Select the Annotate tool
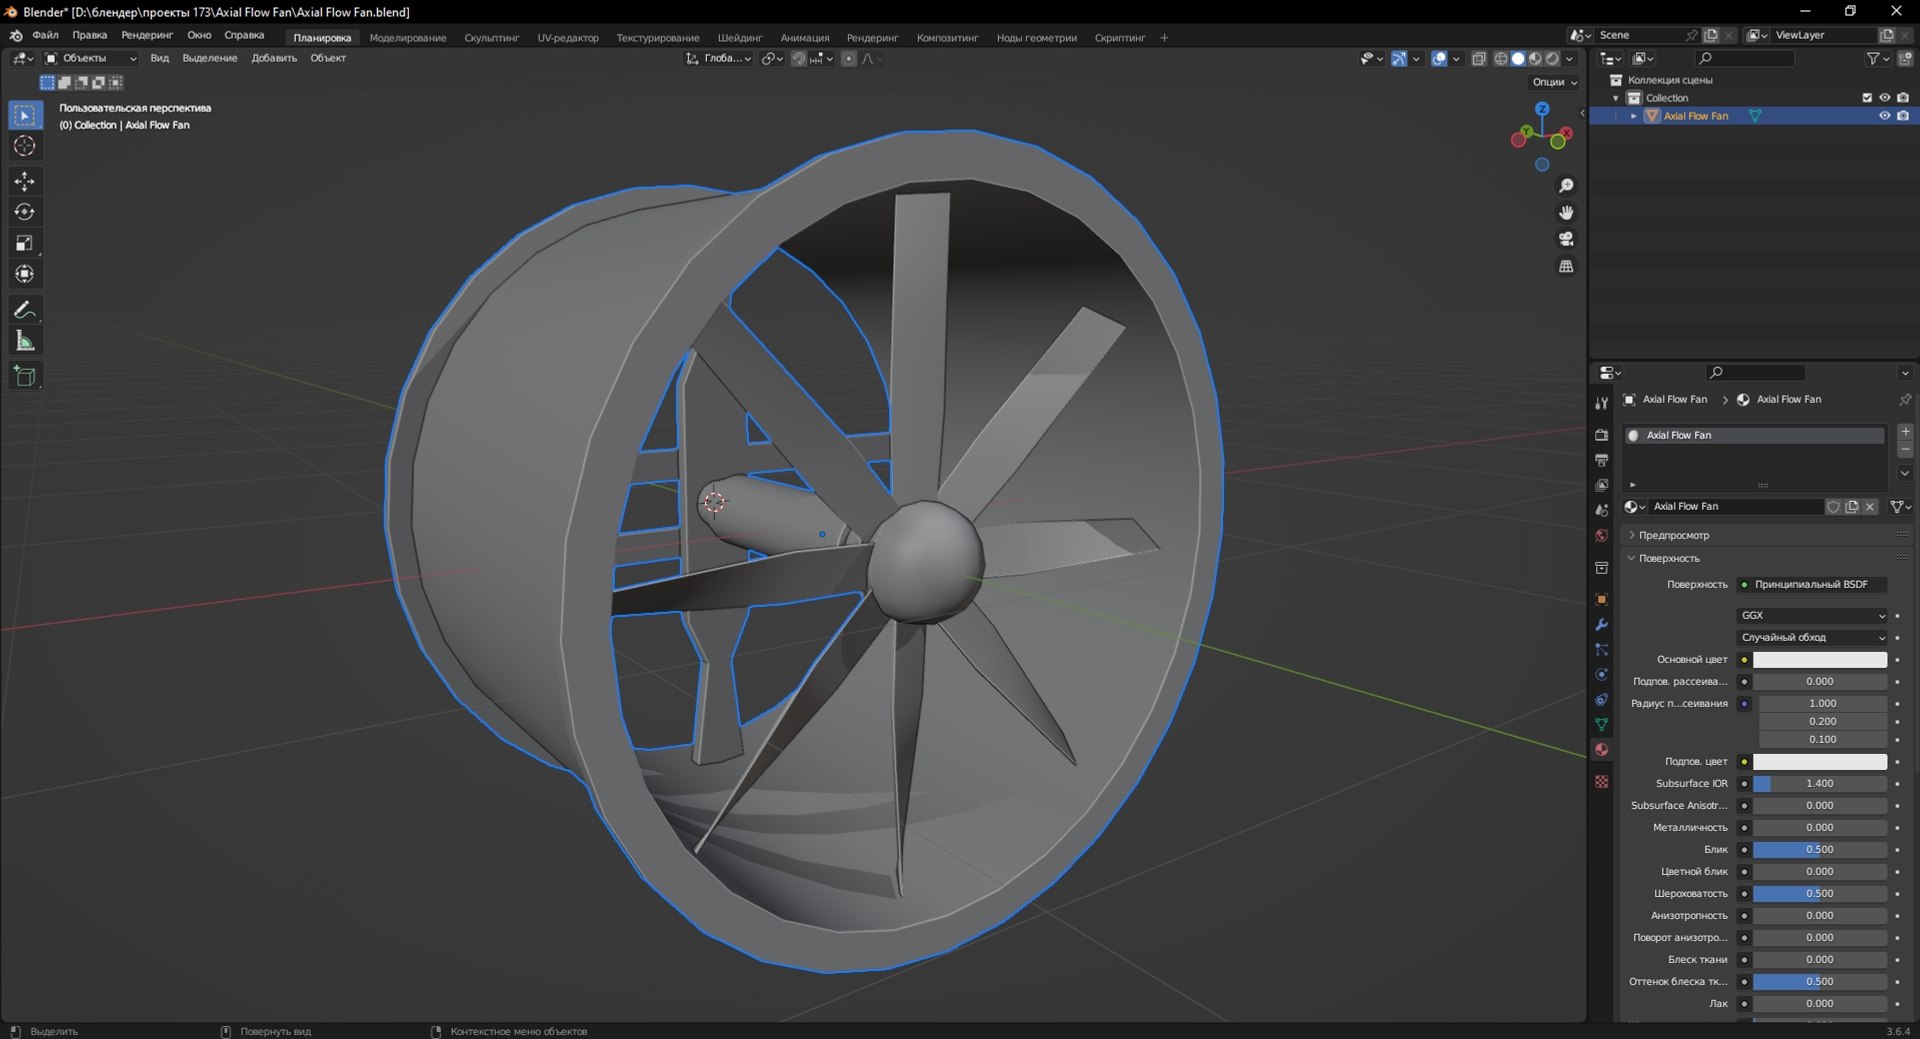Screen dimensions: 1920x1039 pos(25,310)
